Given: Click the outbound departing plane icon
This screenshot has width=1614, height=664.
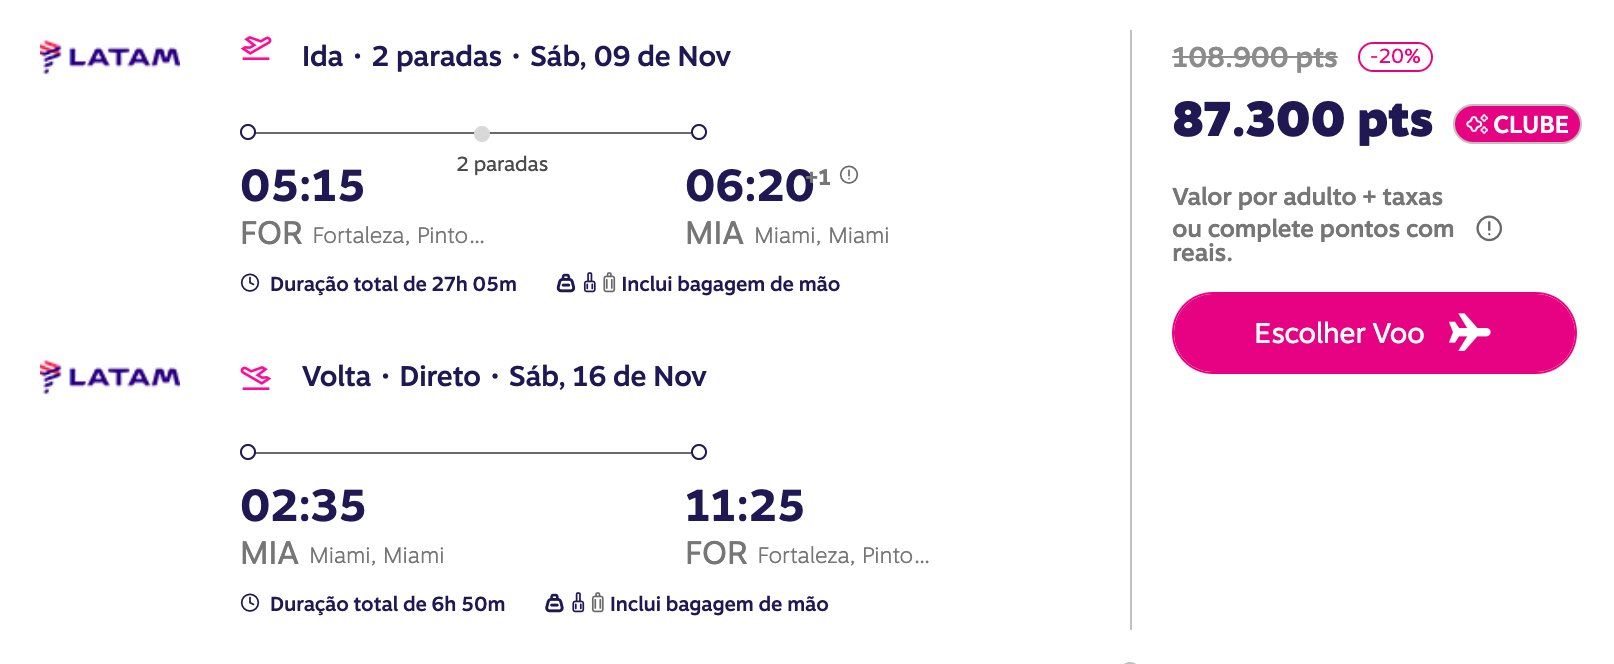Looking at the screenshot, I should click(x=256, y=49).
